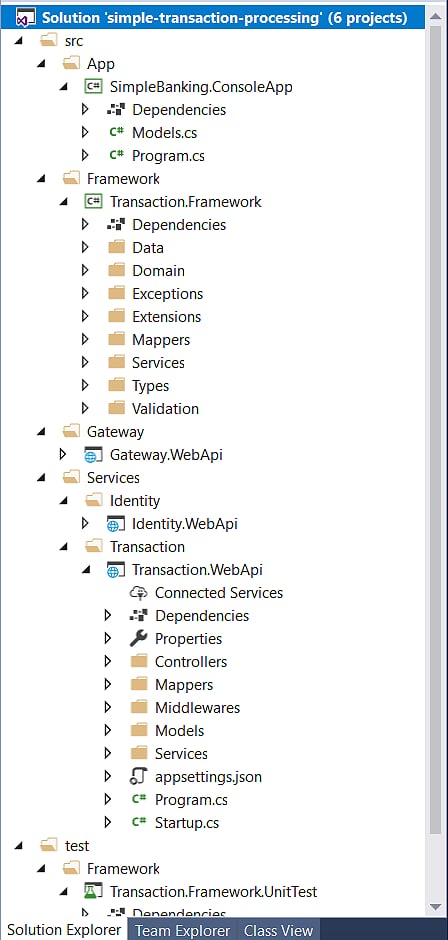Switch to the Class View tab
Viewport: 448px width, 940px height.
coord(278,930)
